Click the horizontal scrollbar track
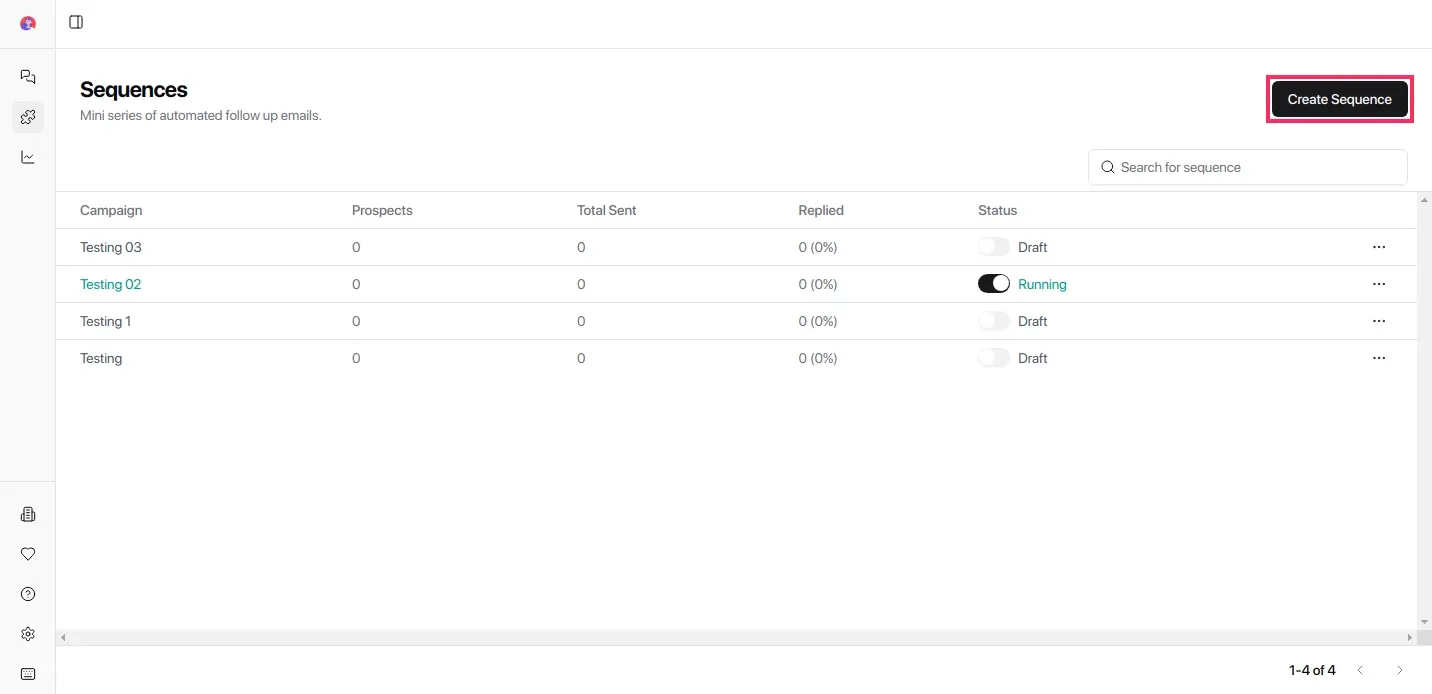1432x694 pixels. [736, 637]
